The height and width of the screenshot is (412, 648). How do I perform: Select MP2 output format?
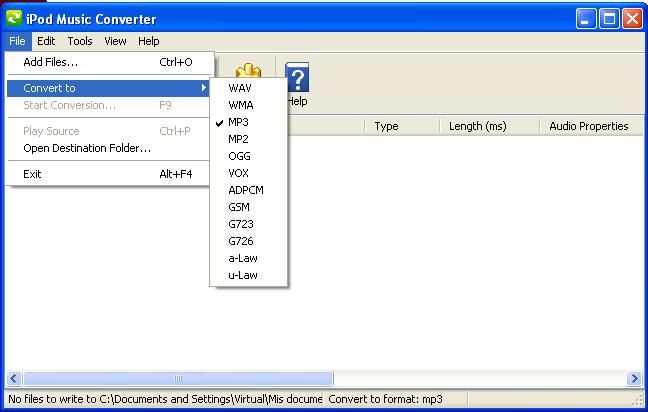[248, 139]
